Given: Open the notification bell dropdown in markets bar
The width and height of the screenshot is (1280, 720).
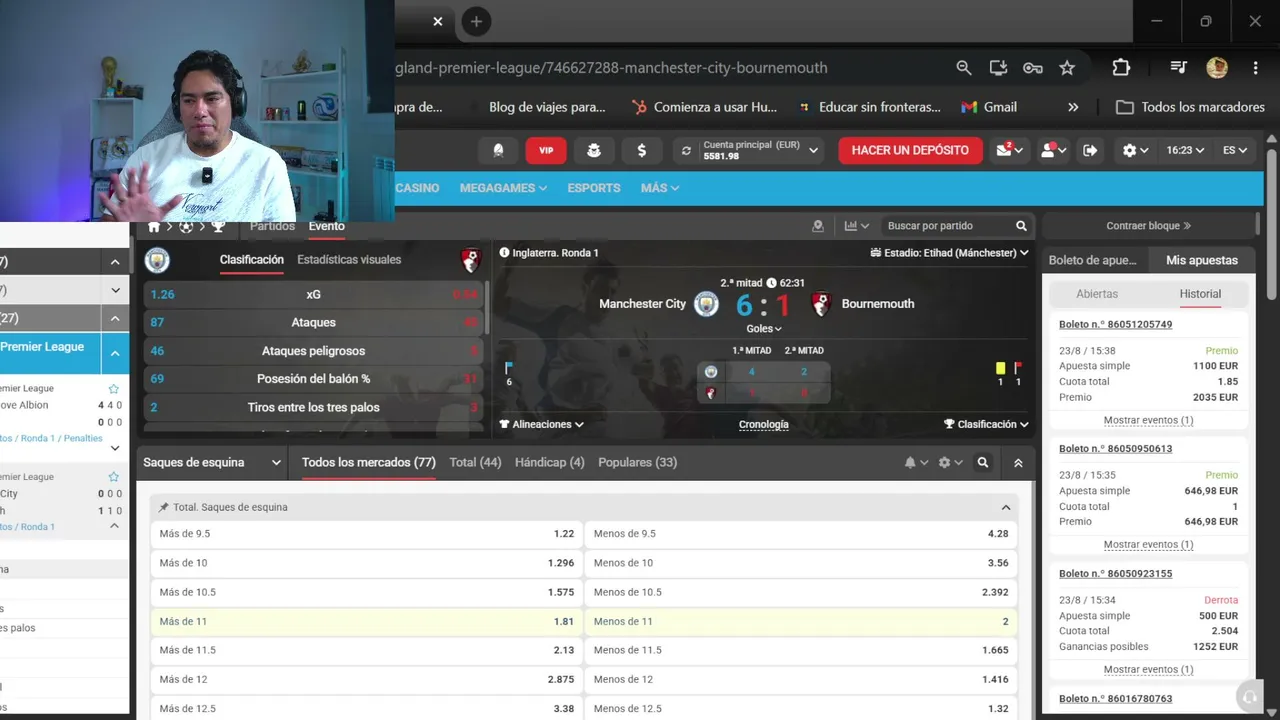Looking at the screenshot, I should 916,463.
